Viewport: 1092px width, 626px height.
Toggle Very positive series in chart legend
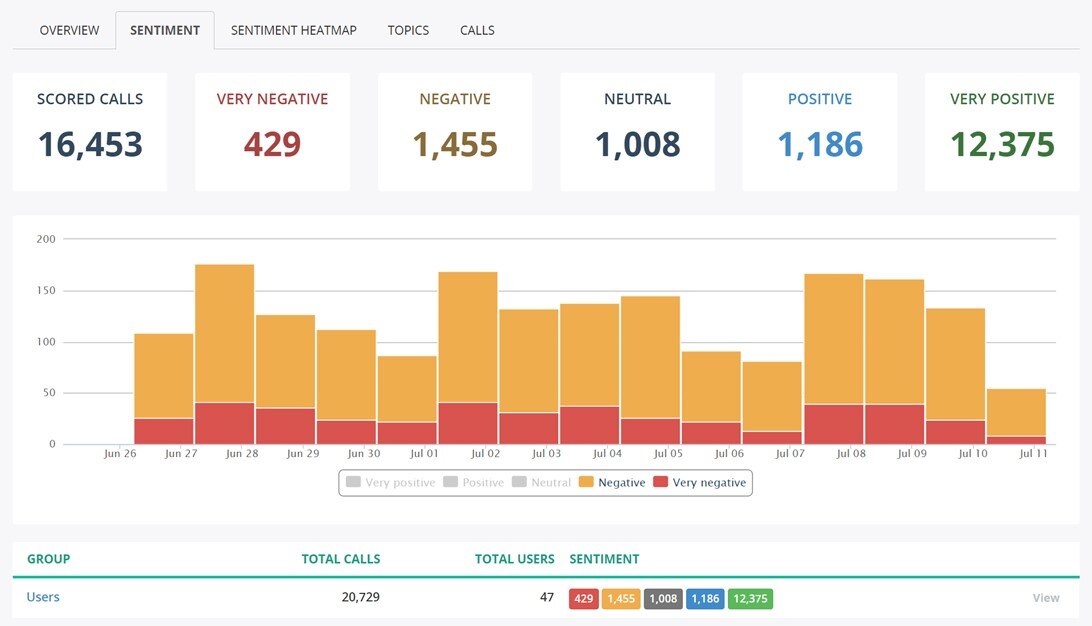click(x=391, y=482)
